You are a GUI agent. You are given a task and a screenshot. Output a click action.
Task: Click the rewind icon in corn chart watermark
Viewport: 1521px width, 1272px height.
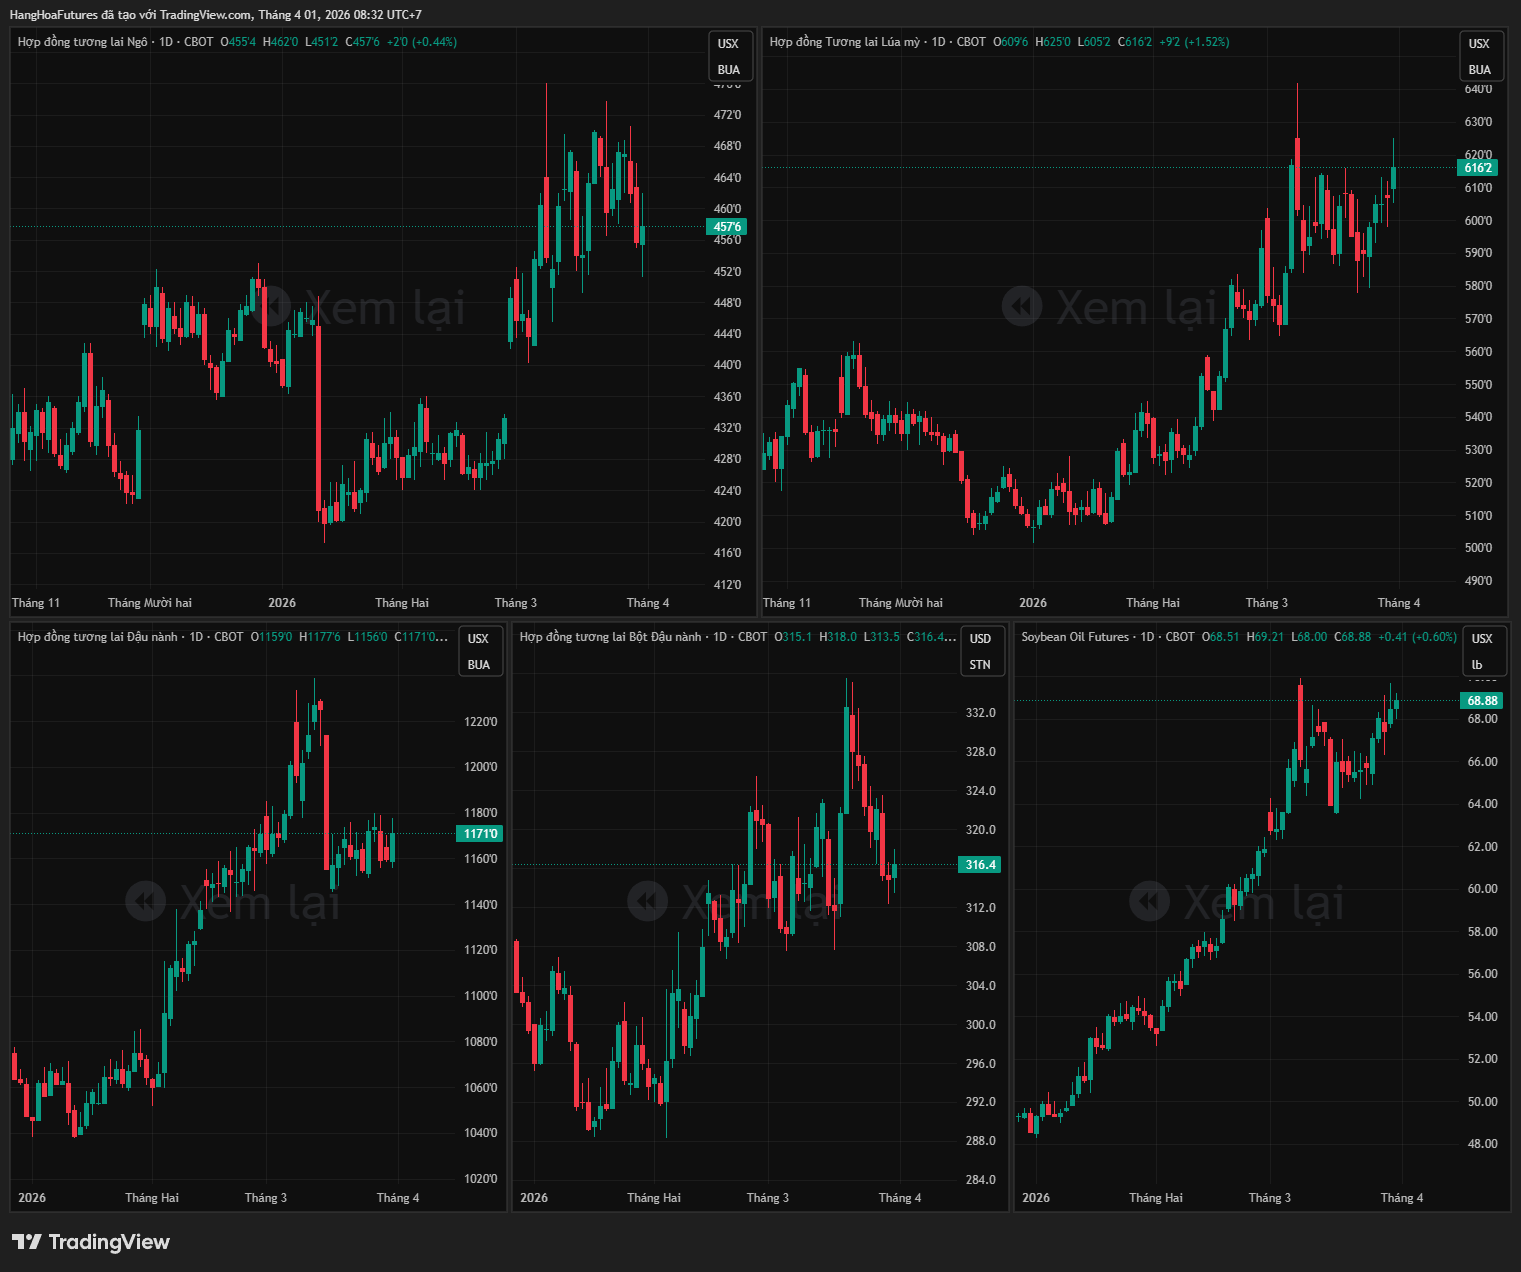(x=270, y=307)
